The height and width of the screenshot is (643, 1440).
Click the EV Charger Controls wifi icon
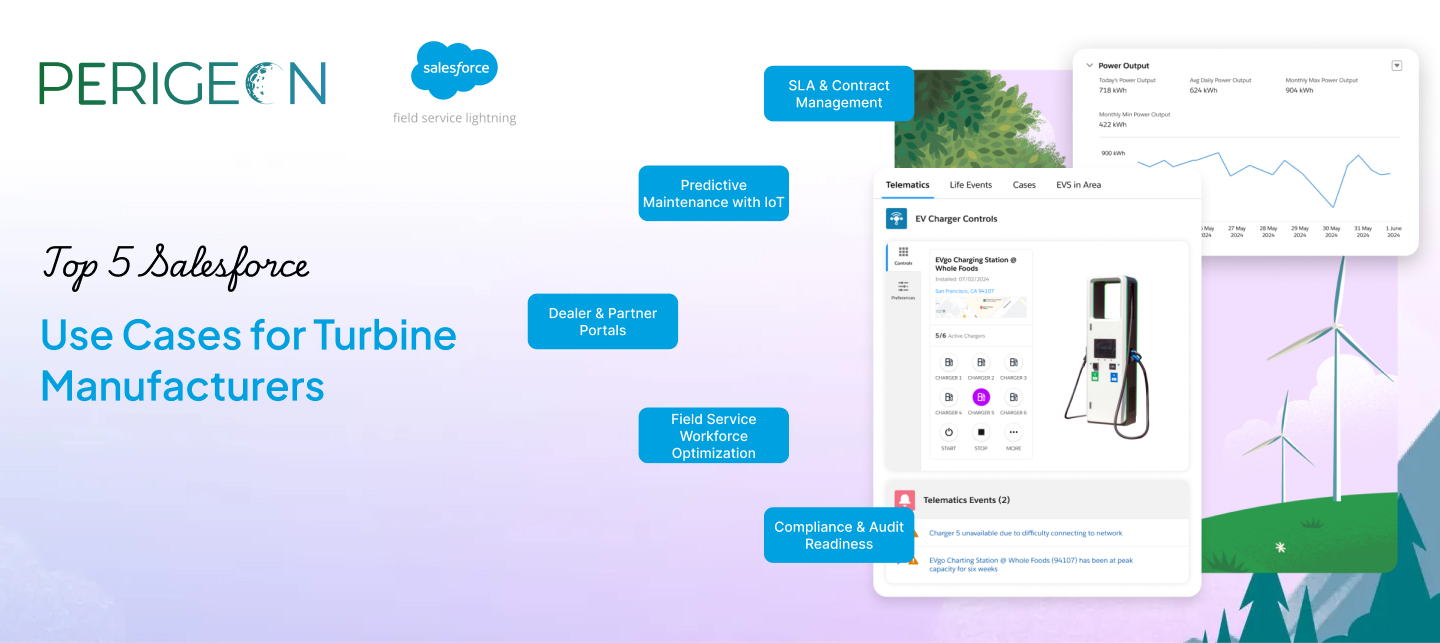[x=896, y=219]
